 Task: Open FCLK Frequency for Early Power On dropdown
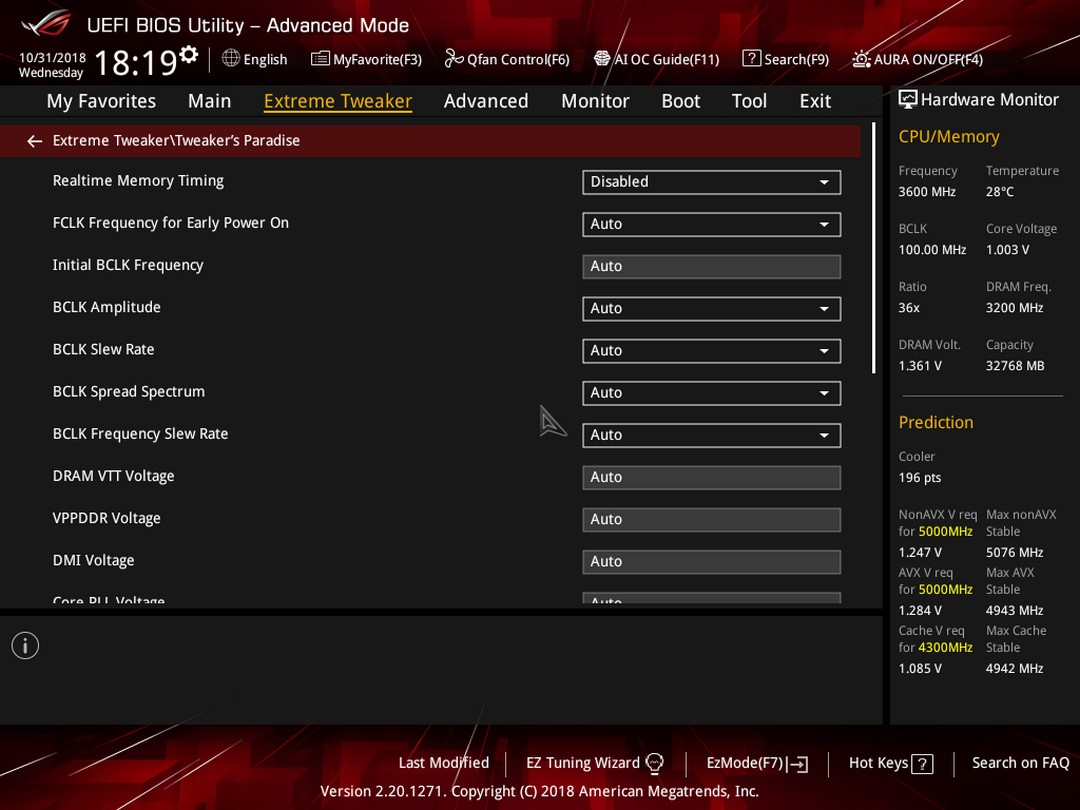pyautogui.click(x=711, y=224)
